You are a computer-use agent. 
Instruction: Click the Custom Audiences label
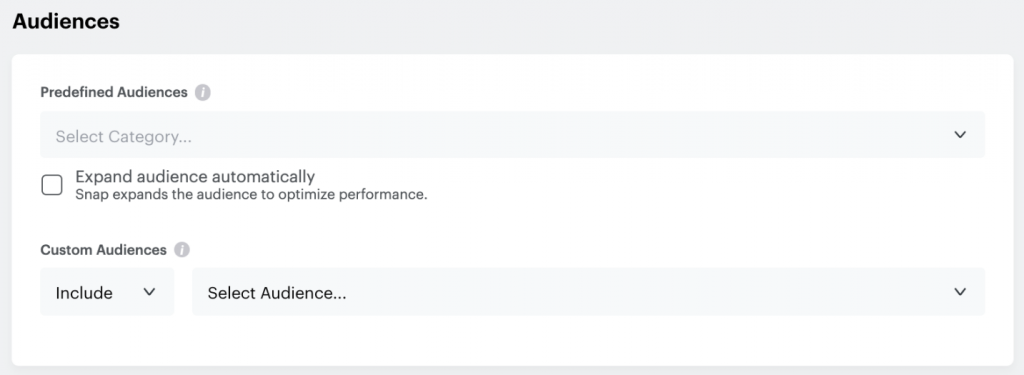tap(103, 250)
